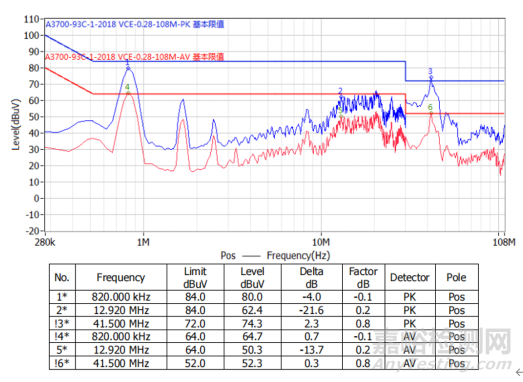Click the No. column header

62,277
